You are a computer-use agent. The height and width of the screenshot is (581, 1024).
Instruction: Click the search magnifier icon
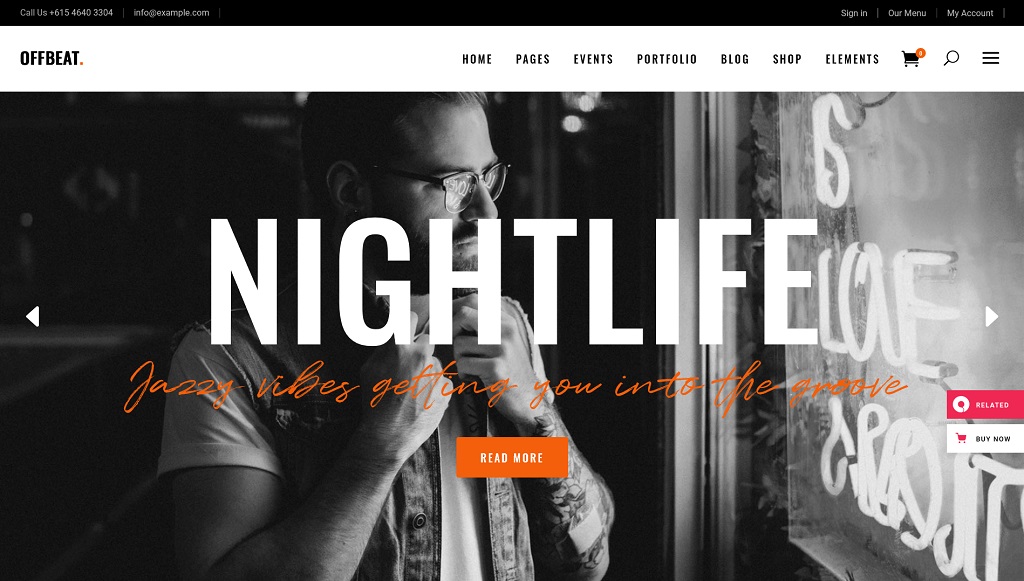(951, 58)
